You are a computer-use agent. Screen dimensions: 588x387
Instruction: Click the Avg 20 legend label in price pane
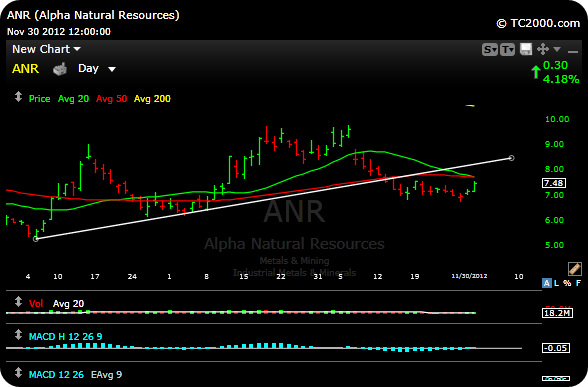pos(74,99)
